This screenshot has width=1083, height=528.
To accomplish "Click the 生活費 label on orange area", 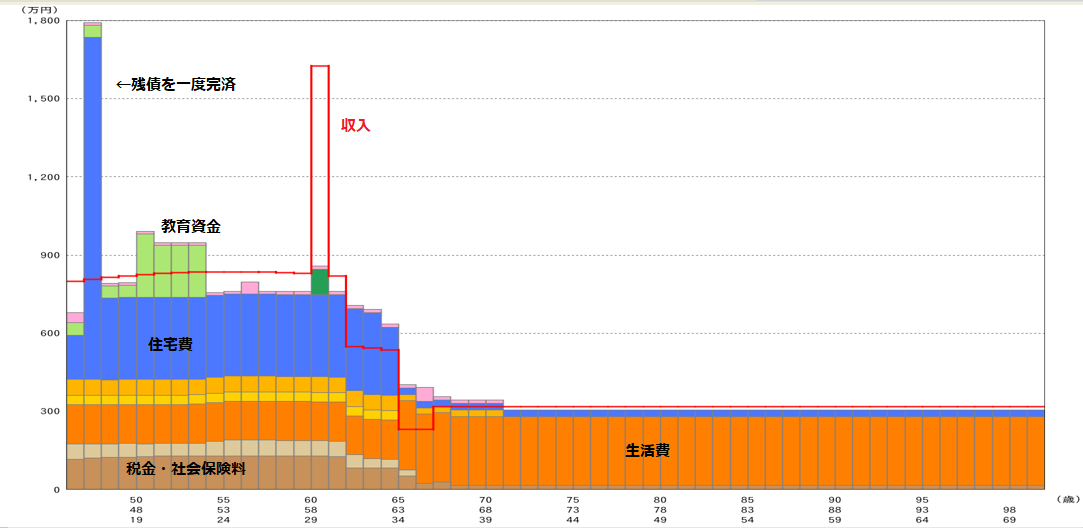I will tap(647, 451).
